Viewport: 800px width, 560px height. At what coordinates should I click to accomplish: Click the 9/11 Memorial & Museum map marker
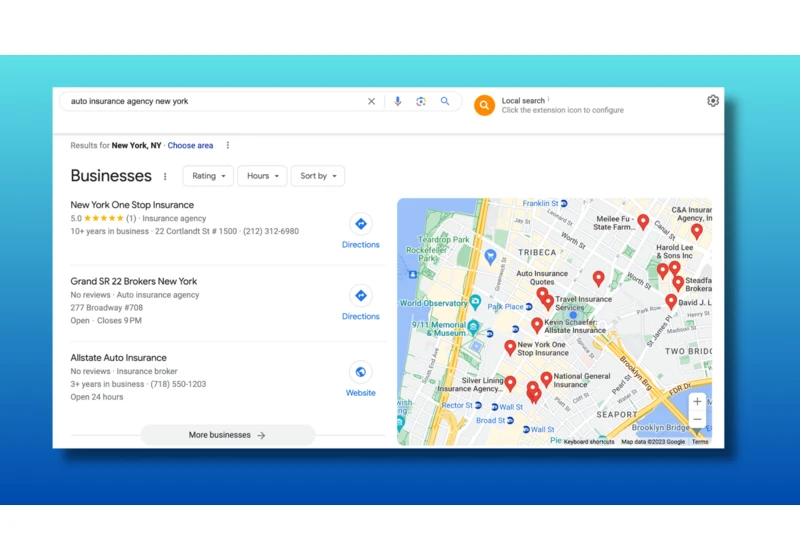(473, 327)
